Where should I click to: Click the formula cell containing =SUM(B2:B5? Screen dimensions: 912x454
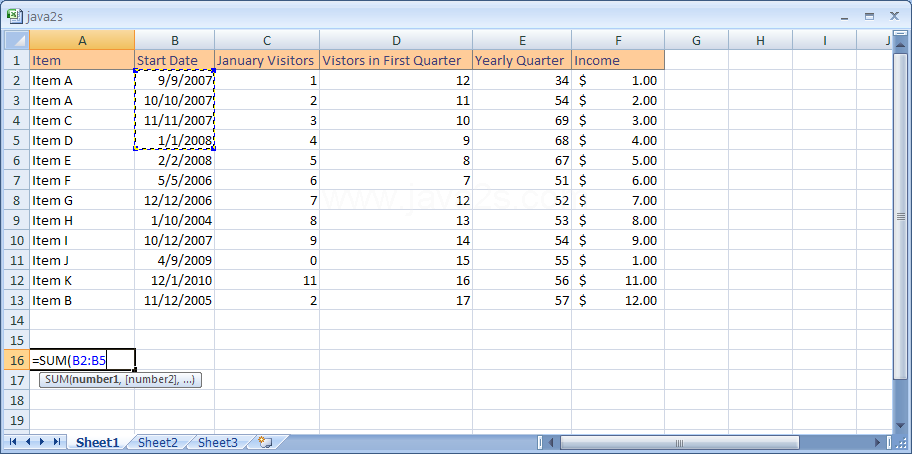82,360
